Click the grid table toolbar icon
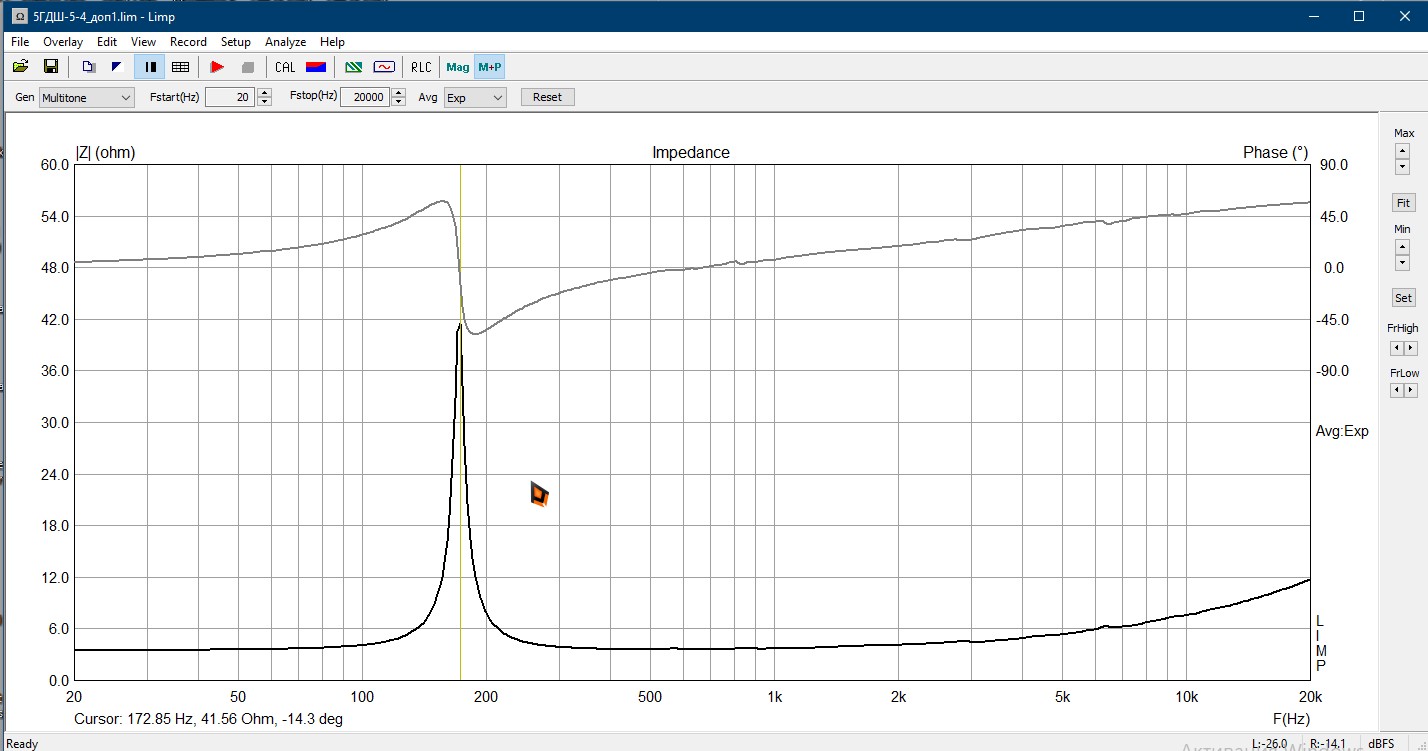This screenshot has height=751, width=1428. tap(180, 67)
